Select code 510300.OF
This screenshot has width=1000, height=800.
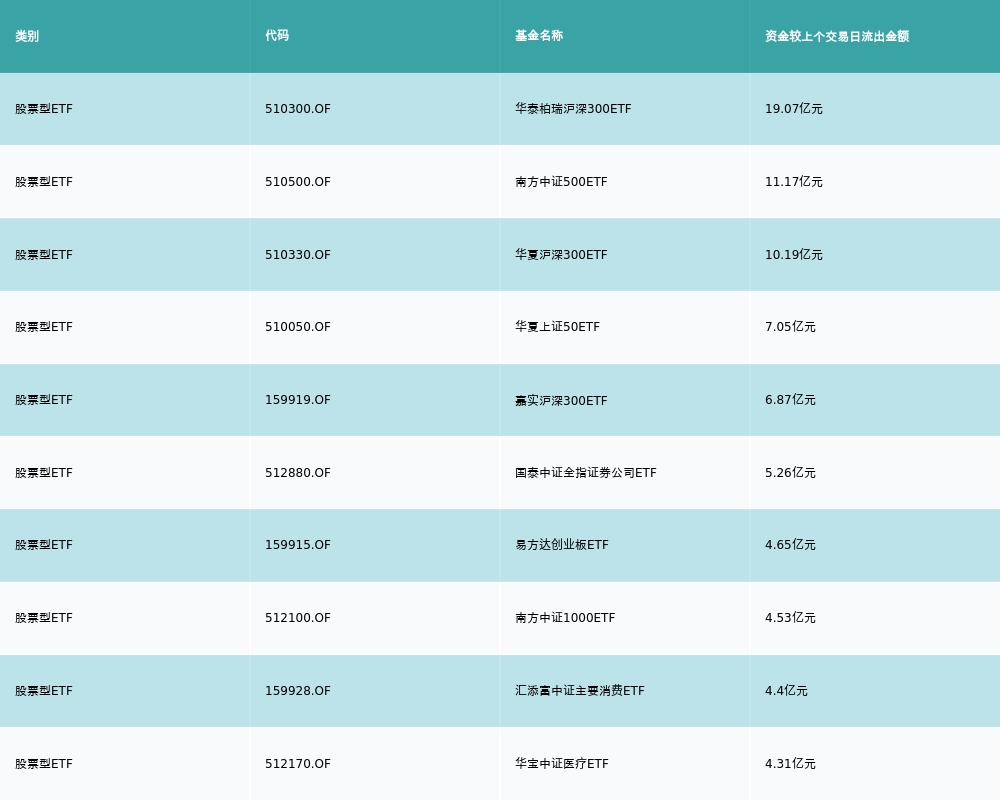coord(298,108)
